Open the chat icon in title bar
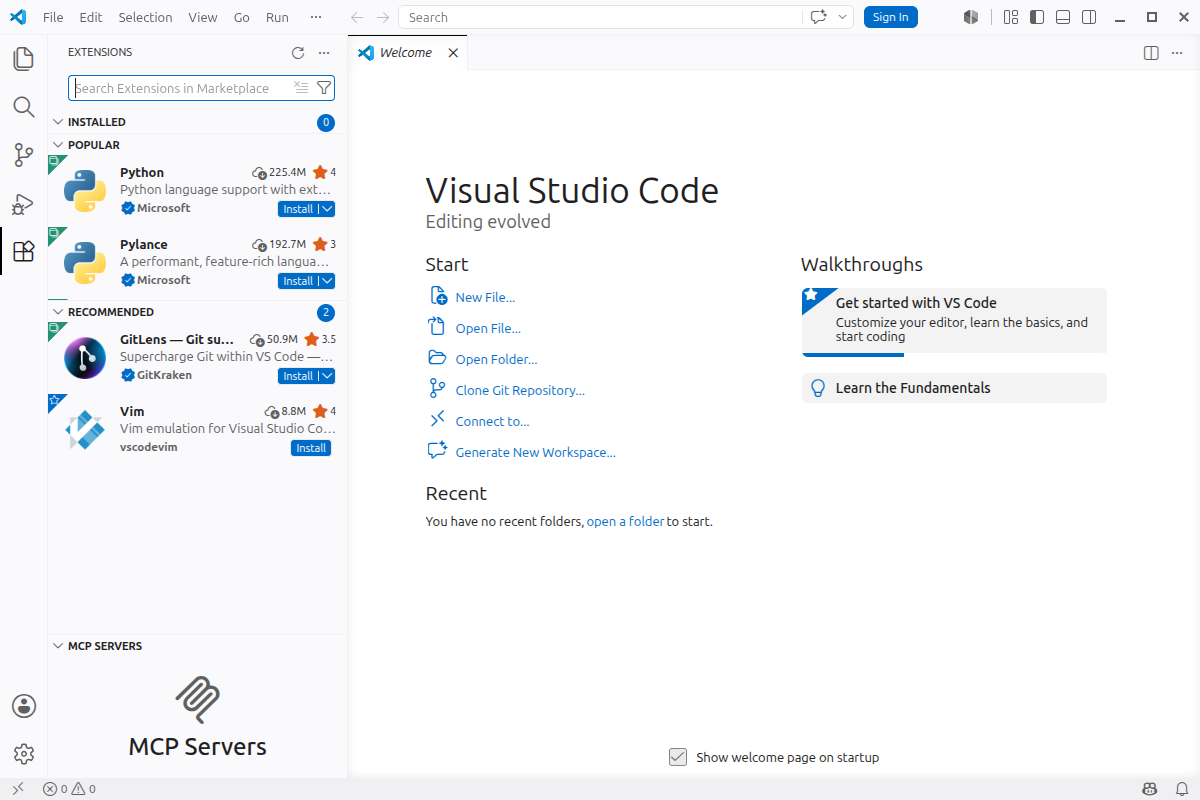 click(x=819, y=17)
